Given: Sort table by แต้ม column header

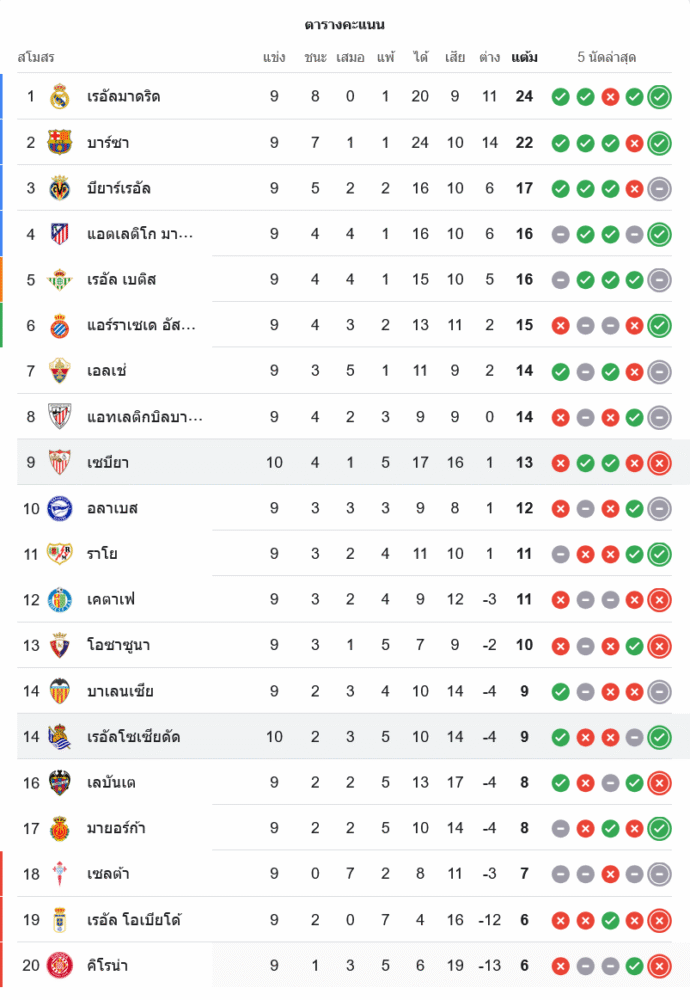Looking at the screenshot, I should (524, 57).
